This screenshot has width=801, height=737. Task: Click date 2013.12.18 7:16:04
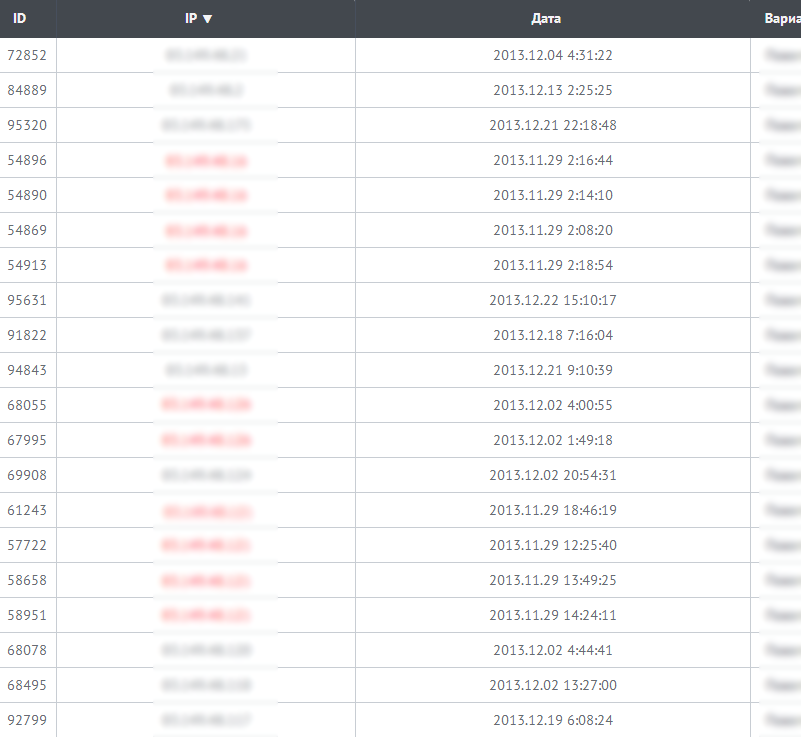point(553,335)
